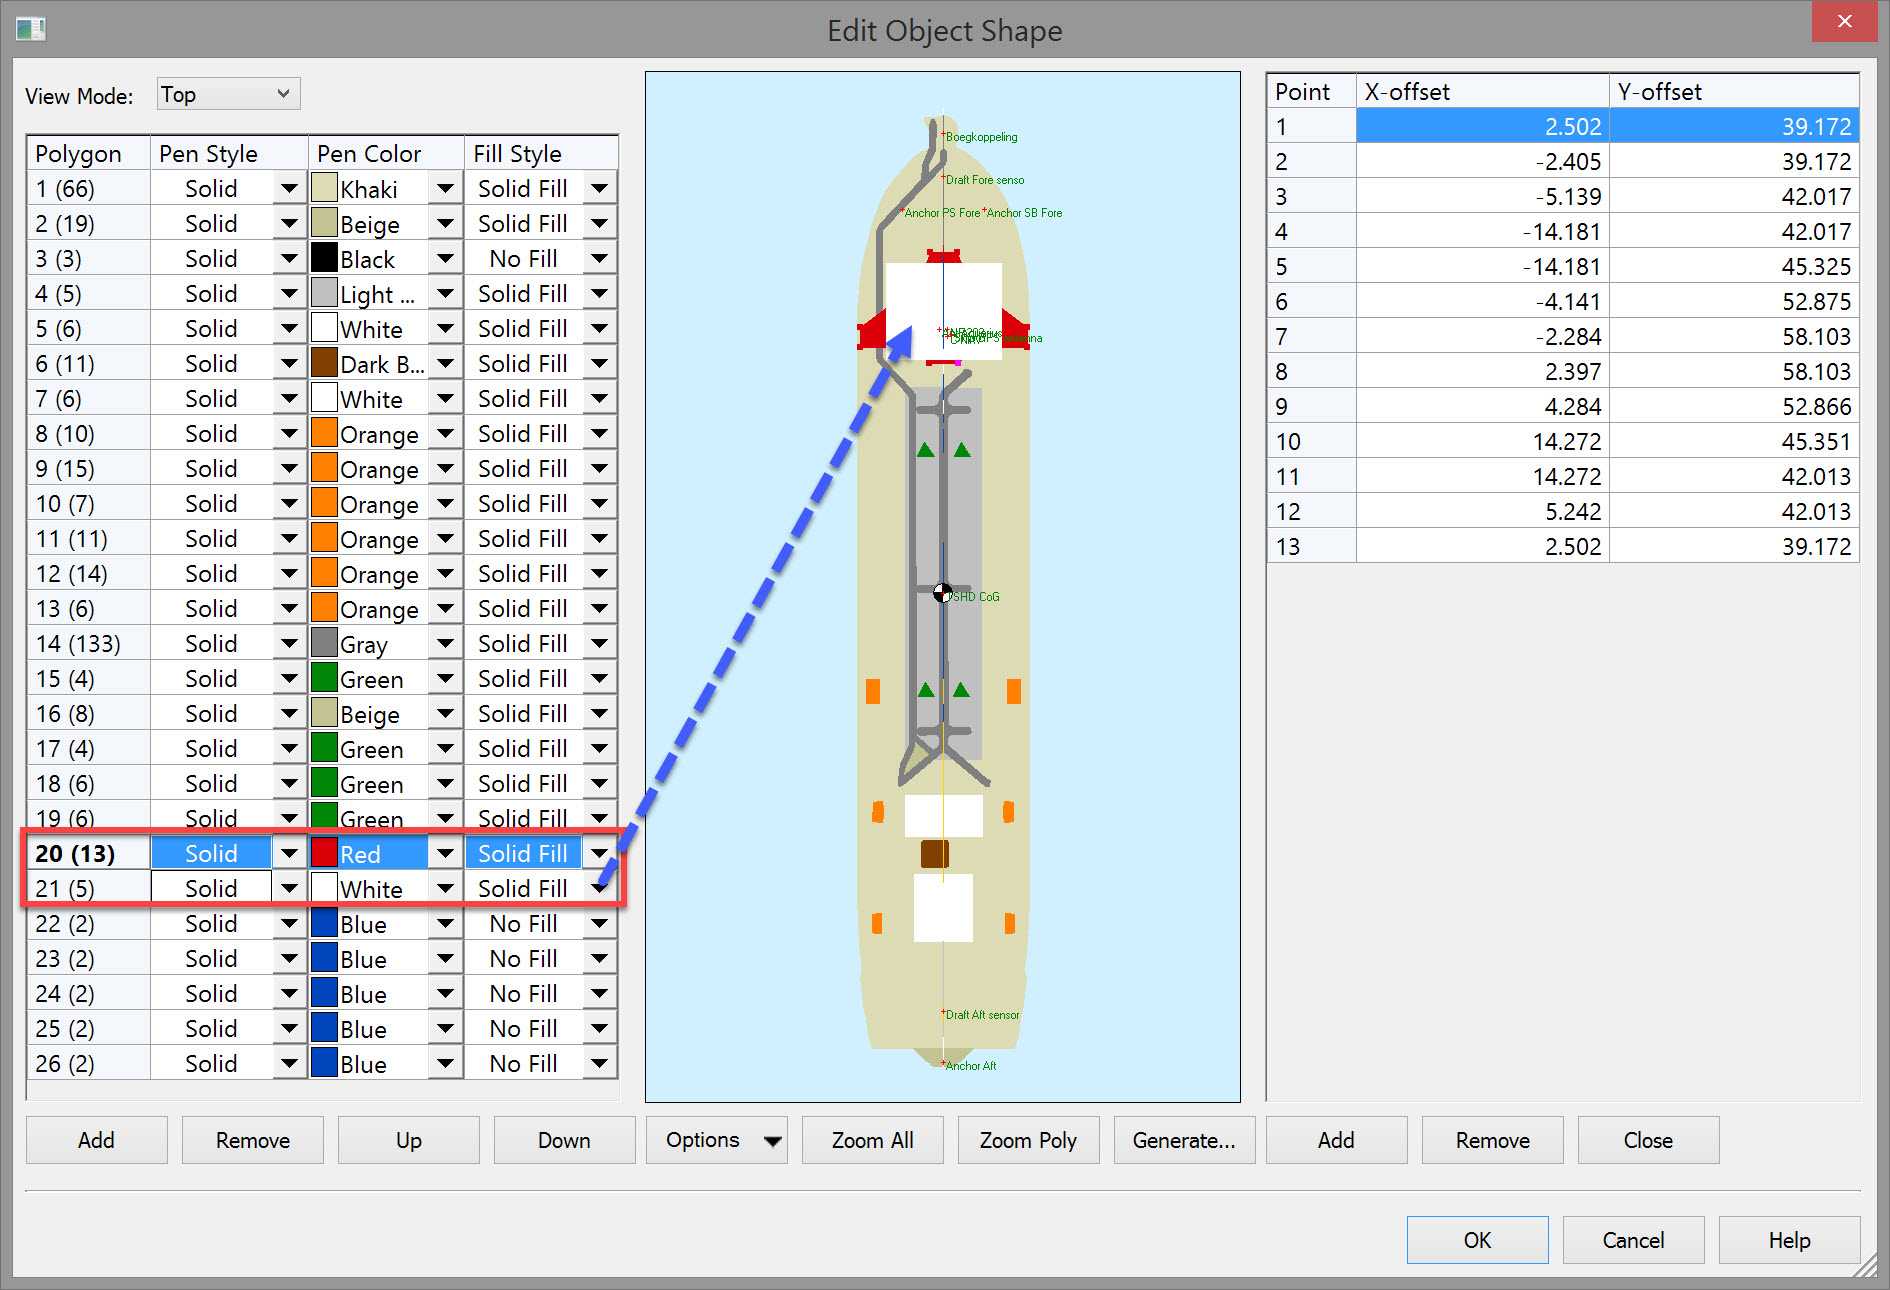Click the Generate... button
The width and height of the screenshot is (1890, 1290).
pos(1184,1140)
